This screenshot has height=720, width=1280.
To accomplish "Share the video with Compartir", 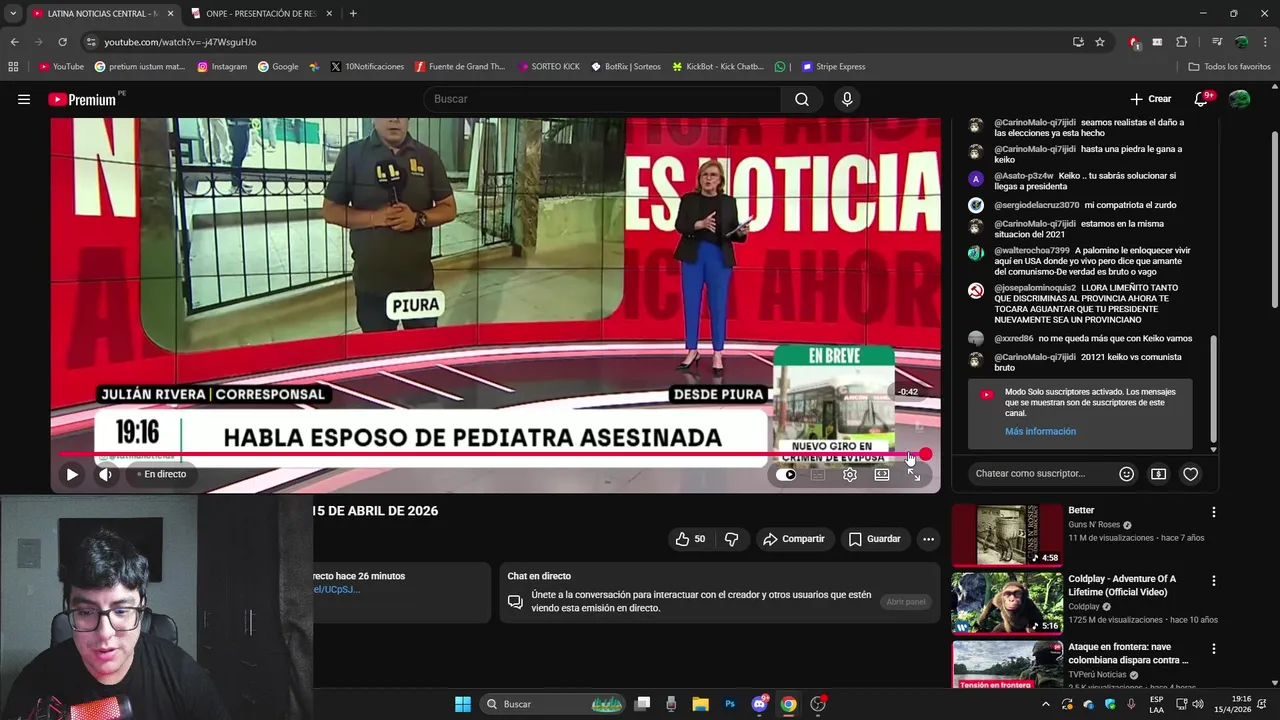I will coord(794,539).
